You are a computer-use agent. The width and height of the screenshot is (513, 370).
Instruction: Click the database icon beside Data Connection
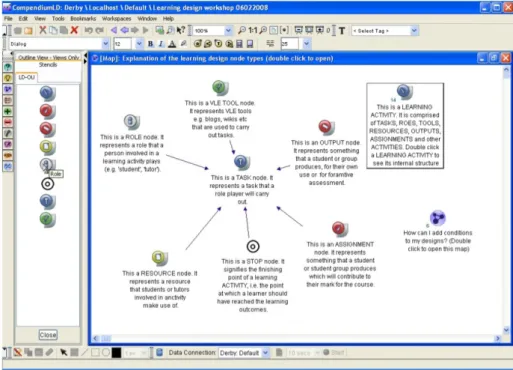(159, 352)
